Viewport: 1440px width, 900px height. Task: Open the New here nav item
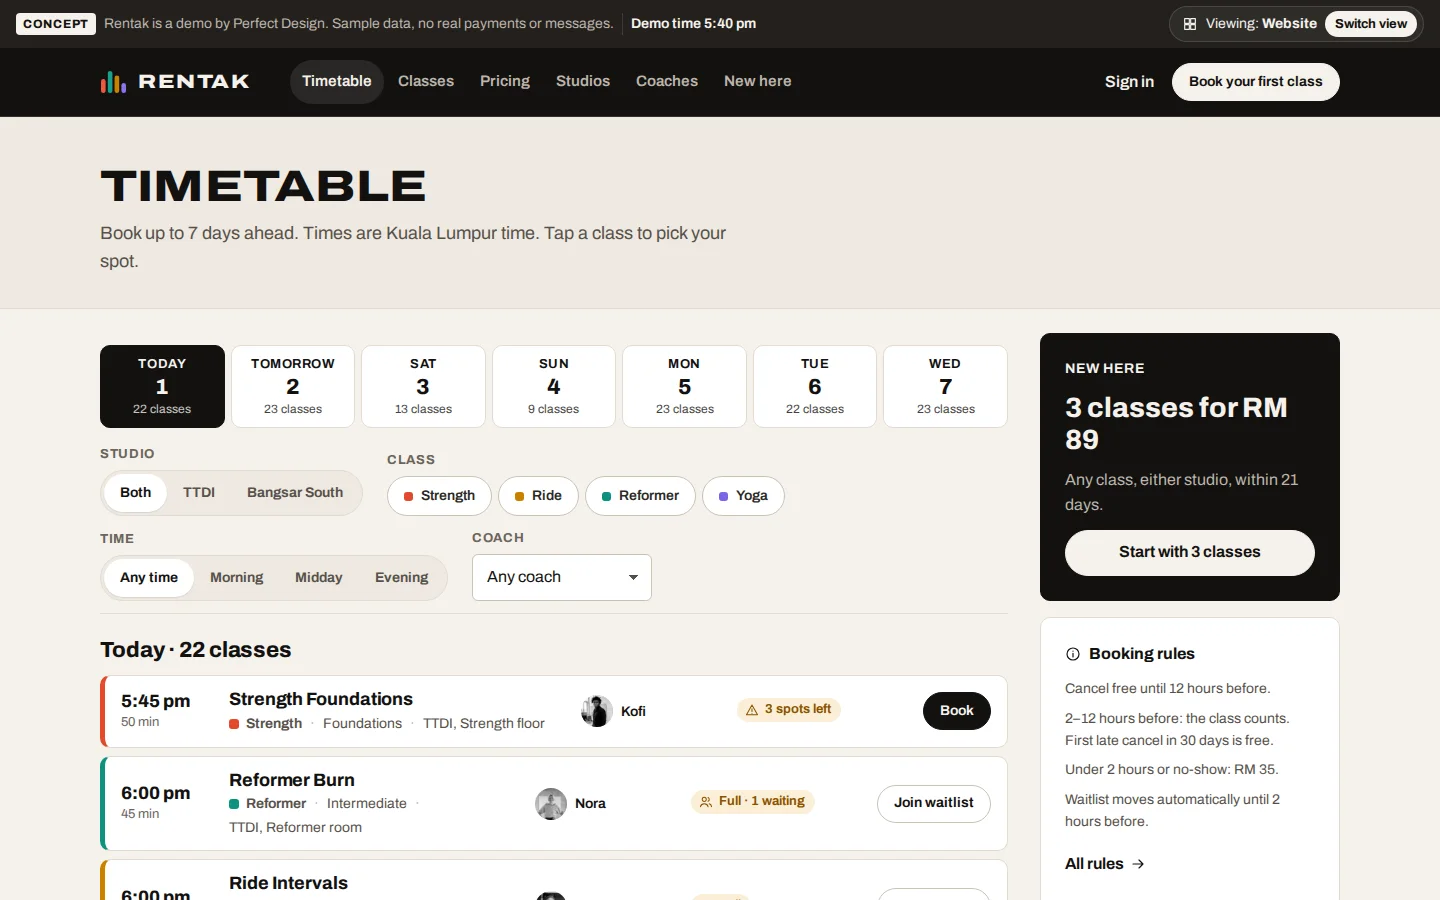(x=758, y=82)
